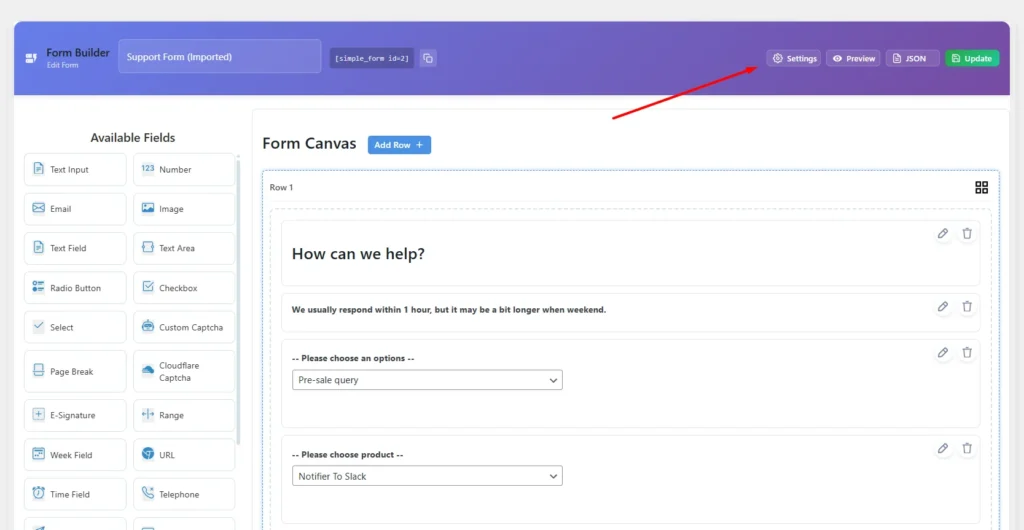View the form JSON

tap(912, 58)
